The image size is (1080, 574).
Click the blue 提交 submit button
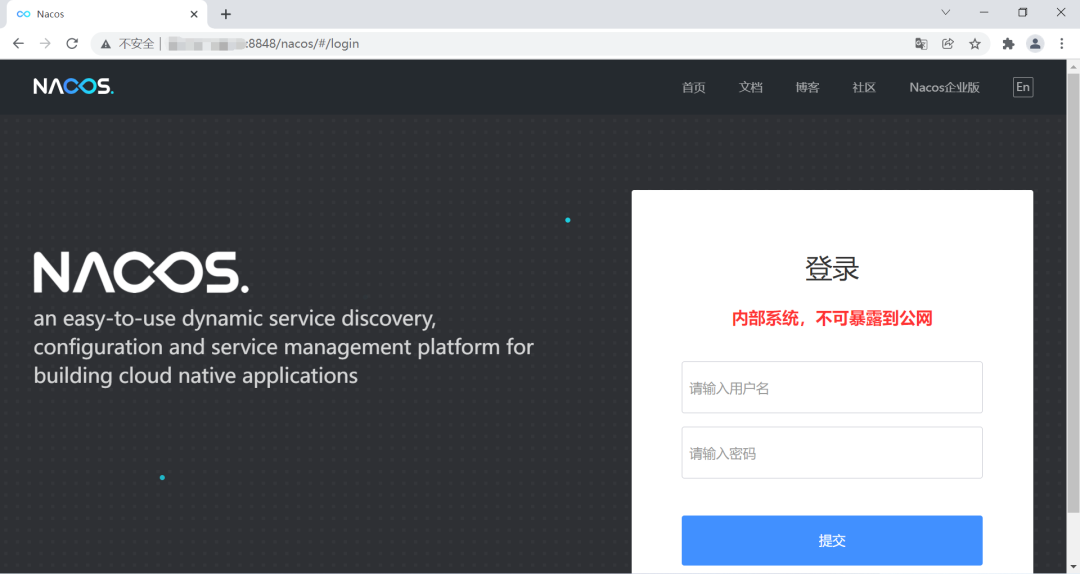pyautogui.click(x=832, y=540)
